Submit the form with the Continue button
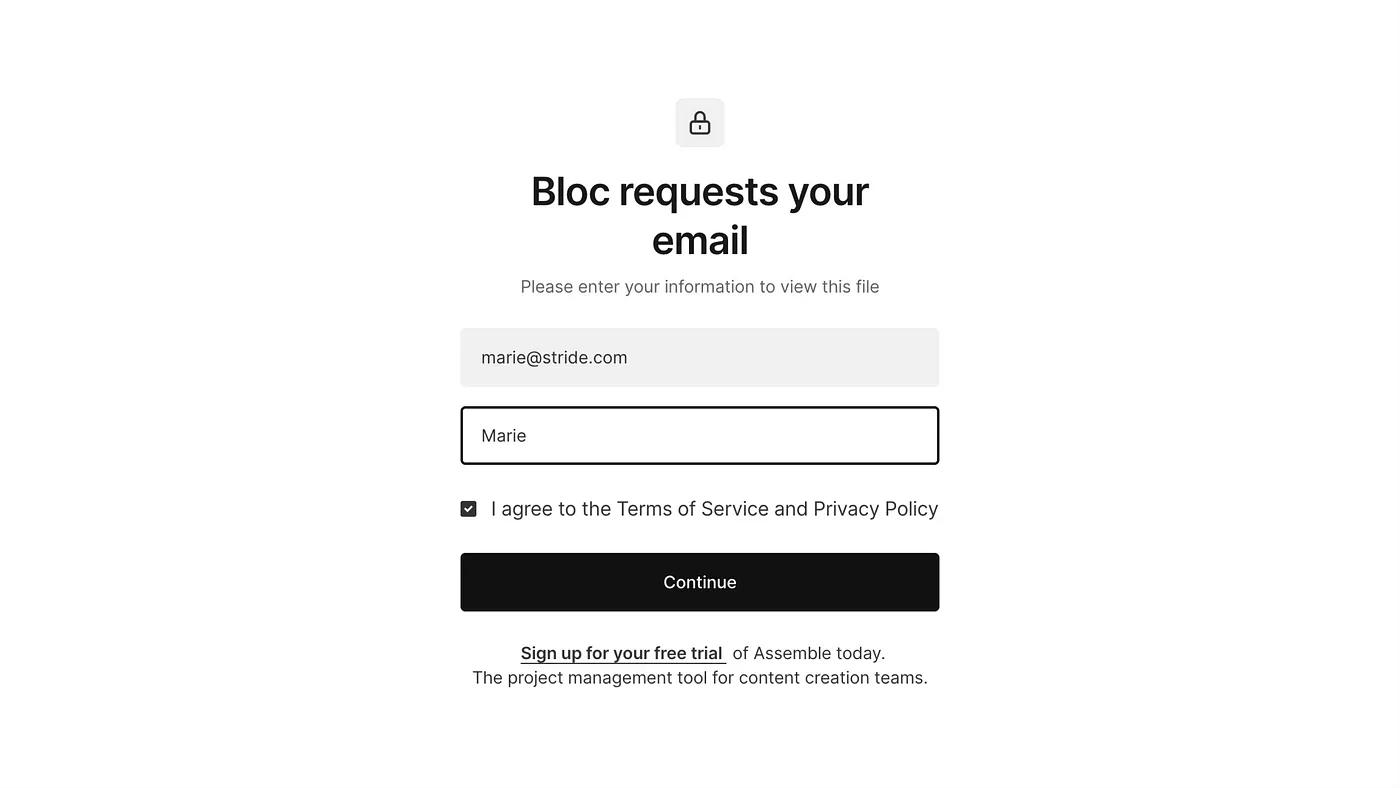Screen dimensions: 1400x788 pos(700,582)
